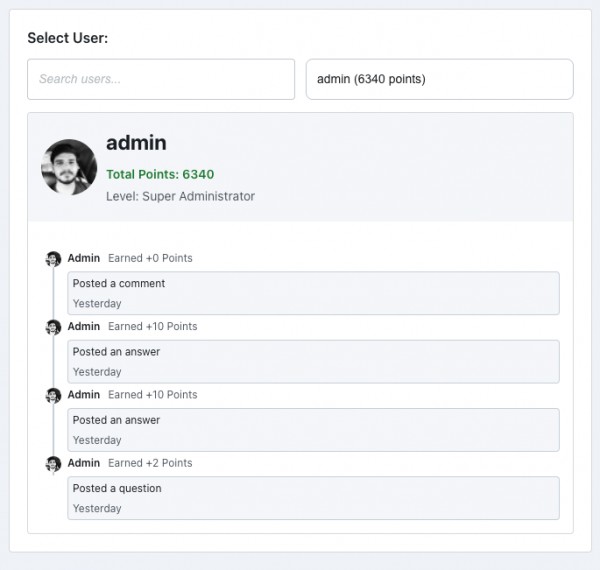Click the Total Points: 6340 text
This screenshot has width=600, height=570.
click(x=160, y=174)
